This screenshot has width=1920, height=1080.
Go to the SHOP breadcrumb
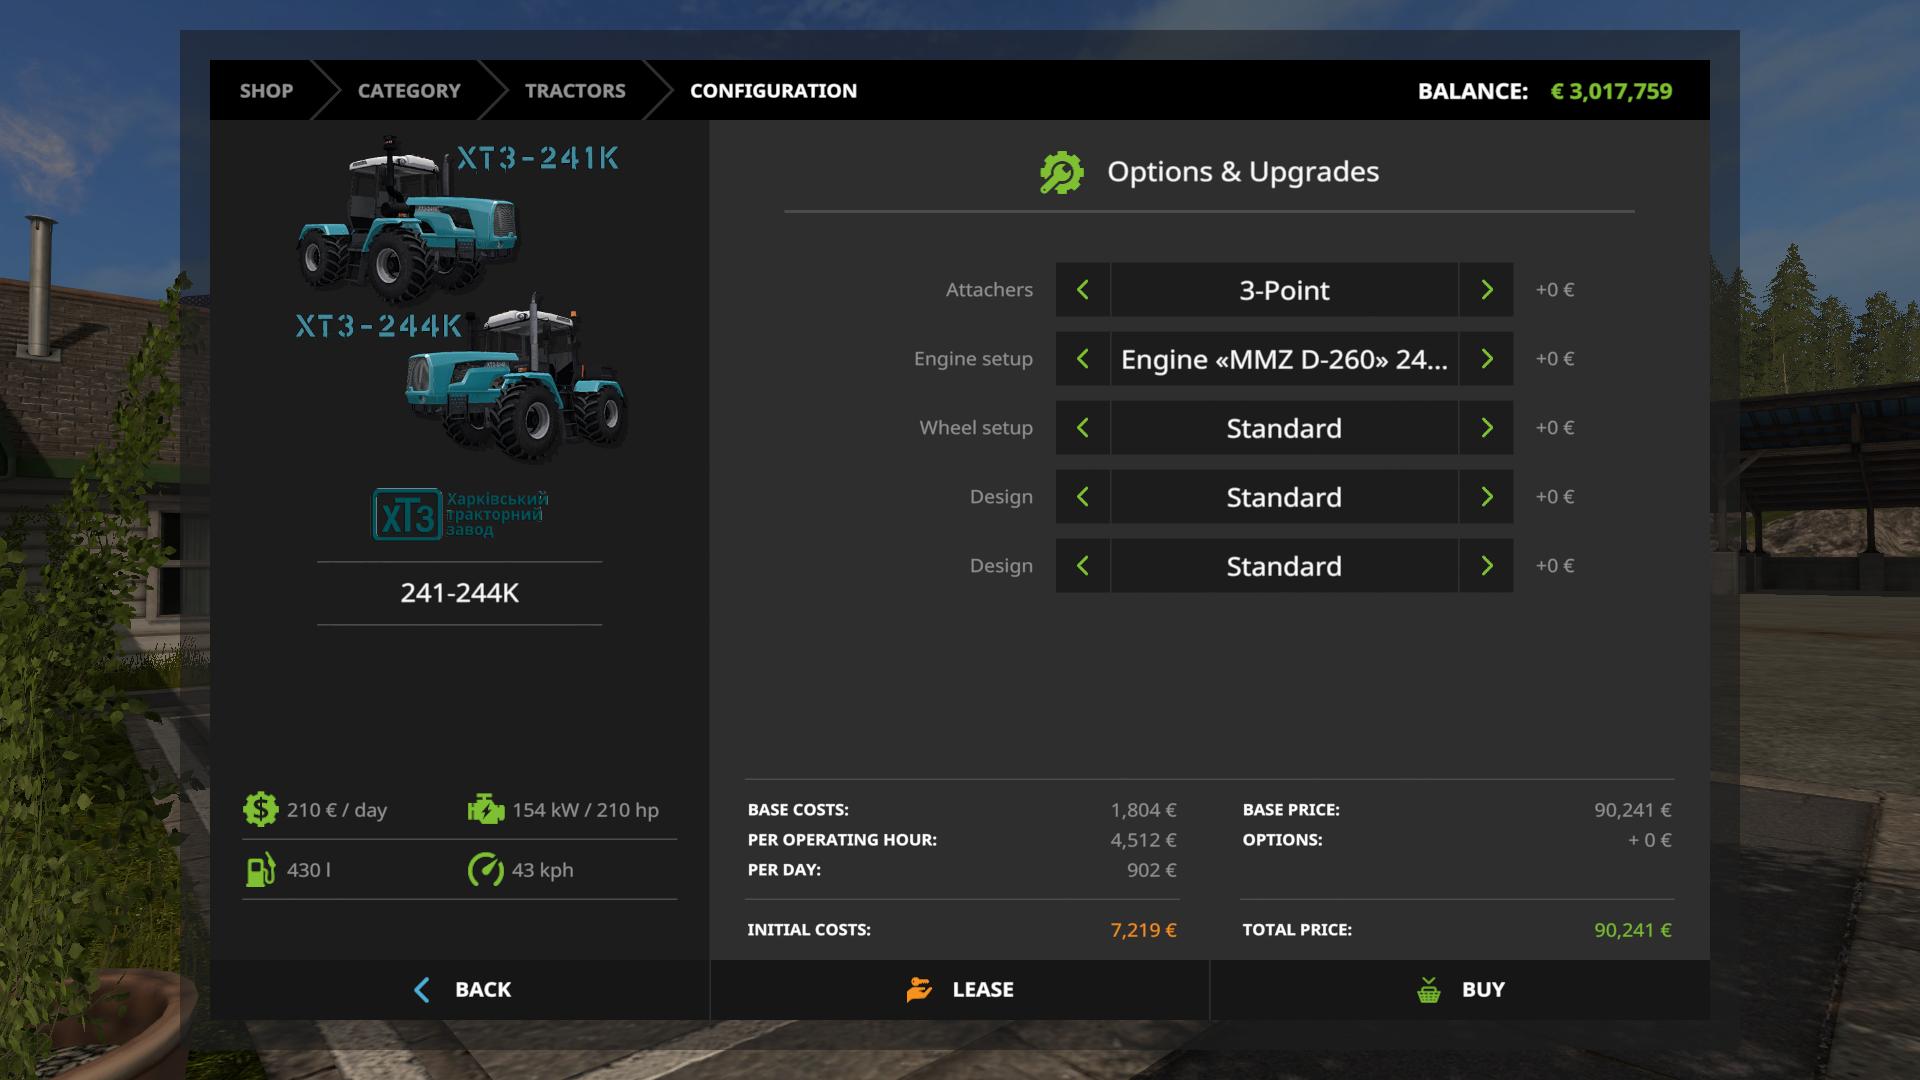click(266, 91)
